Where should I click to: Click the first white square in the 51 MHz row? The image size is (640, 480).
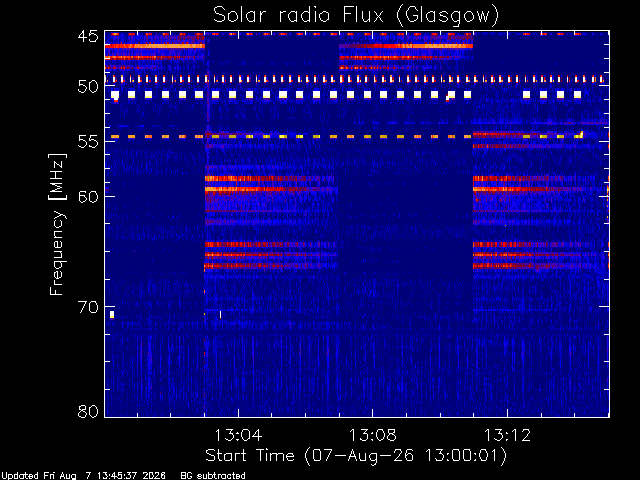(x=115, y=95)
